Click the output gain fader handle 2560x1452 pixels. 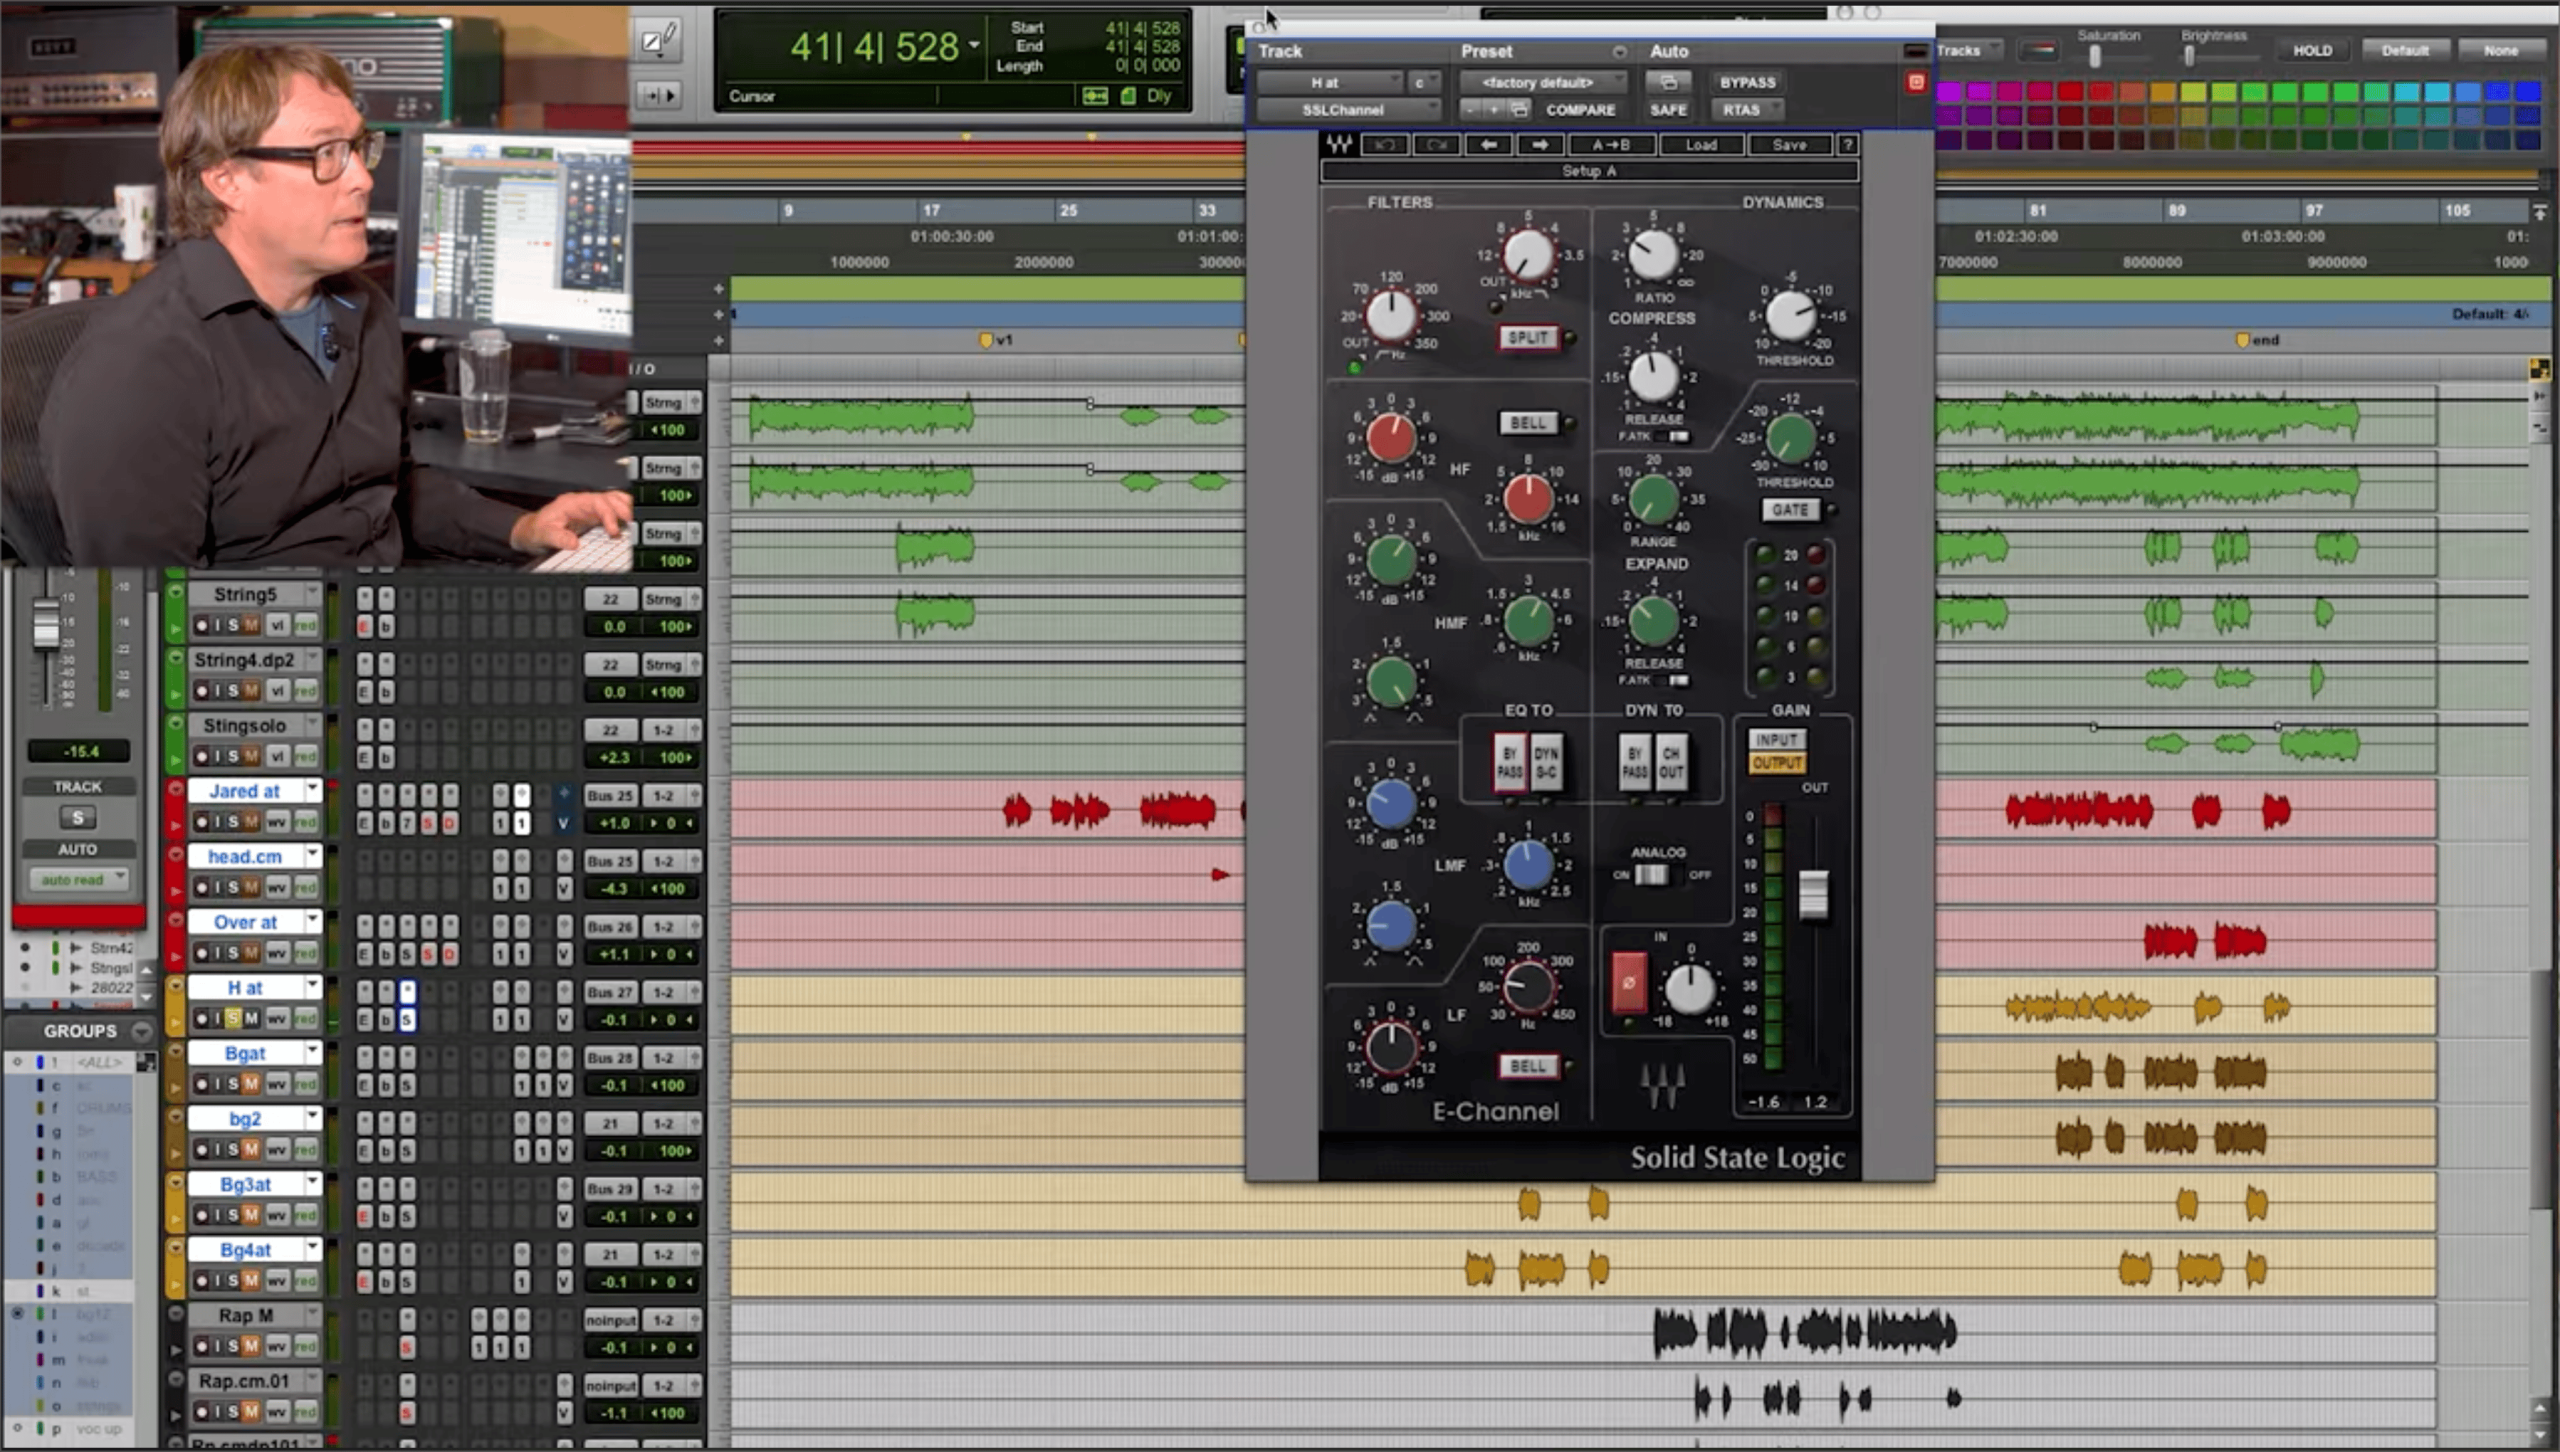coord(1813,894)
